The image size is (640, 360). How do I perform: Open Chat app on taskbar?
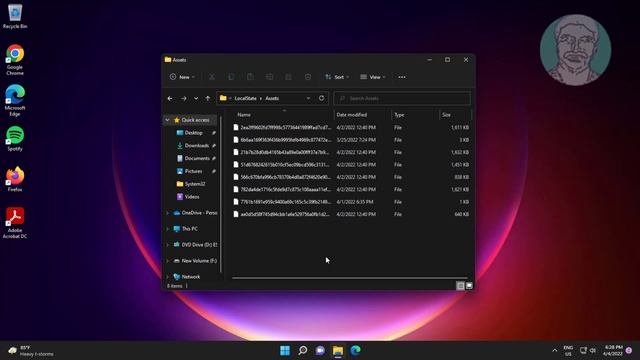point(320,350)
